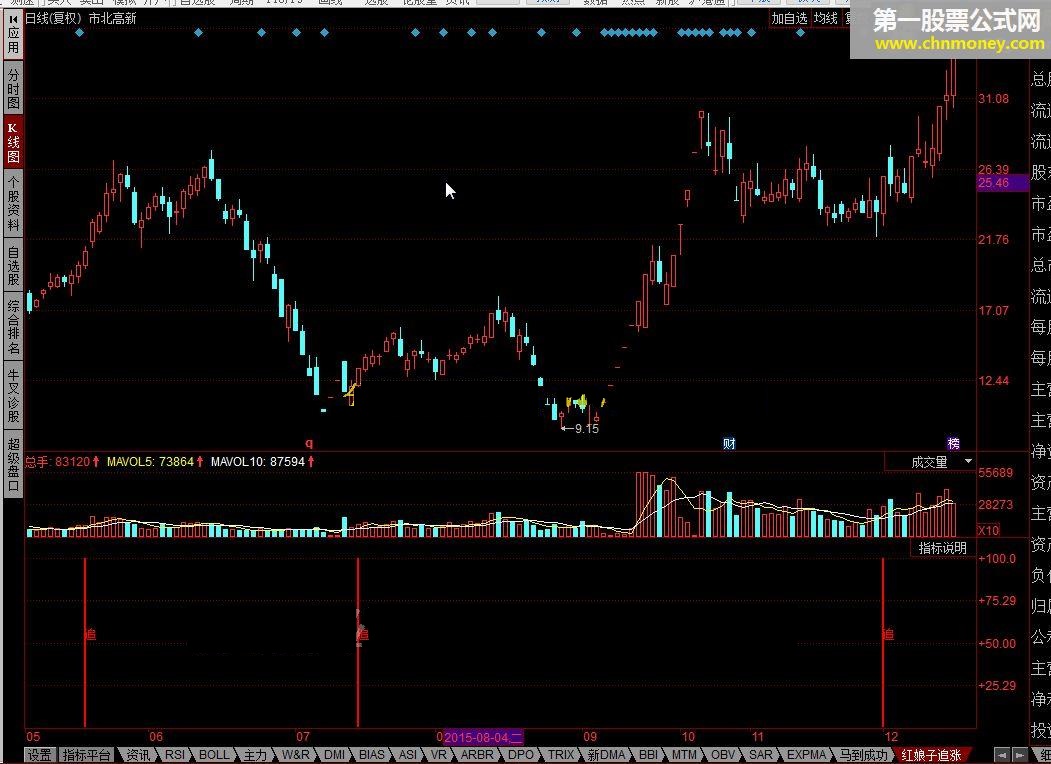Screen dimensions: 1051x764
Task: Select the VR indicator tab
Action: click(438, 755)
